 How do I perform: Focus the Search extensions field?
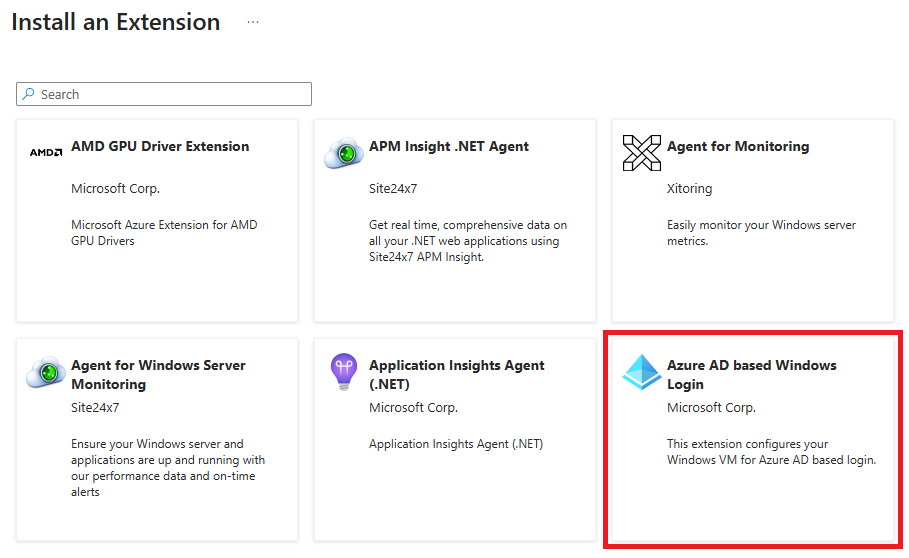point(164,94)
